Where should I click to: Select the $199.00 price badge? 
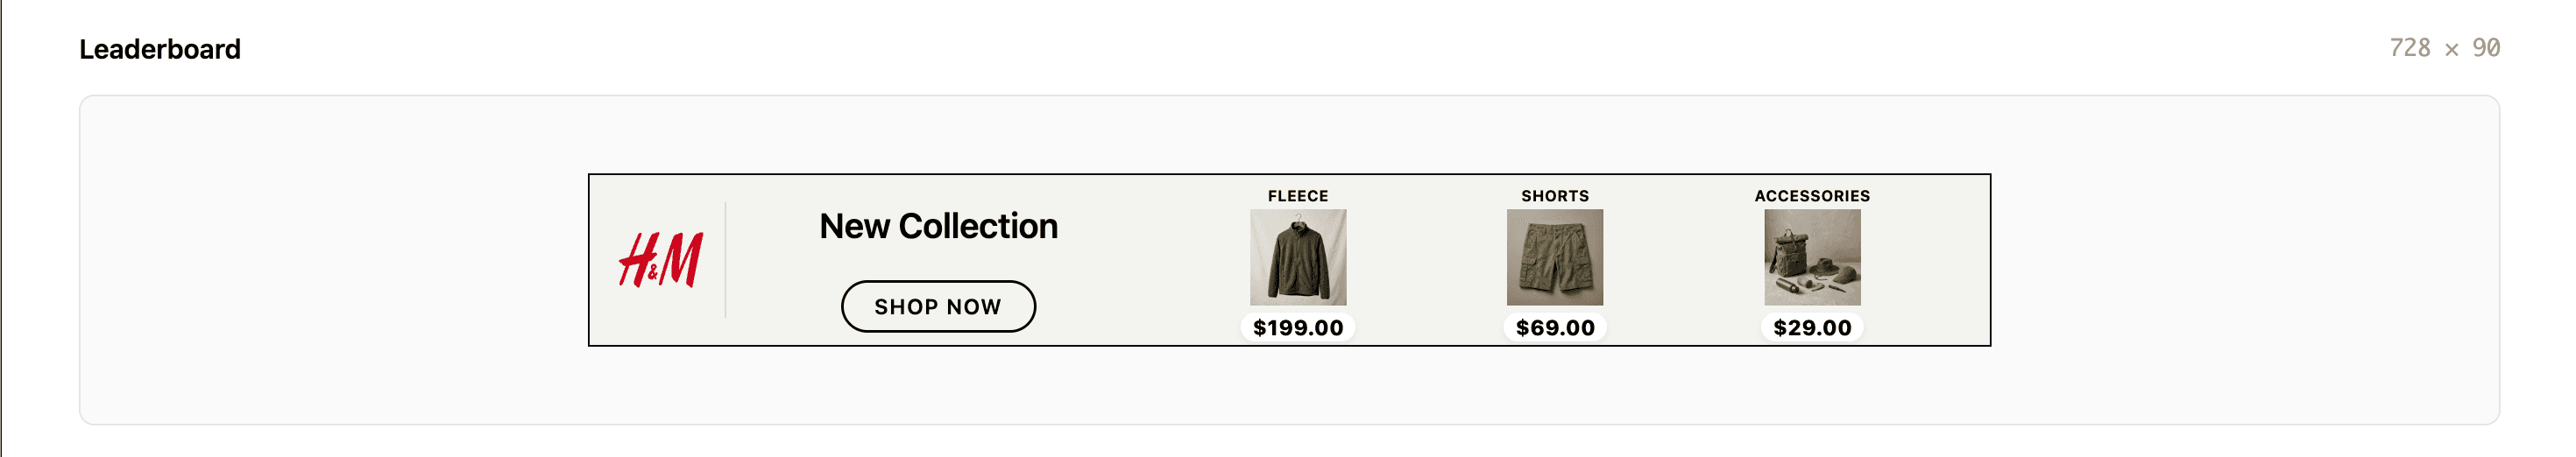[1297, 328]
